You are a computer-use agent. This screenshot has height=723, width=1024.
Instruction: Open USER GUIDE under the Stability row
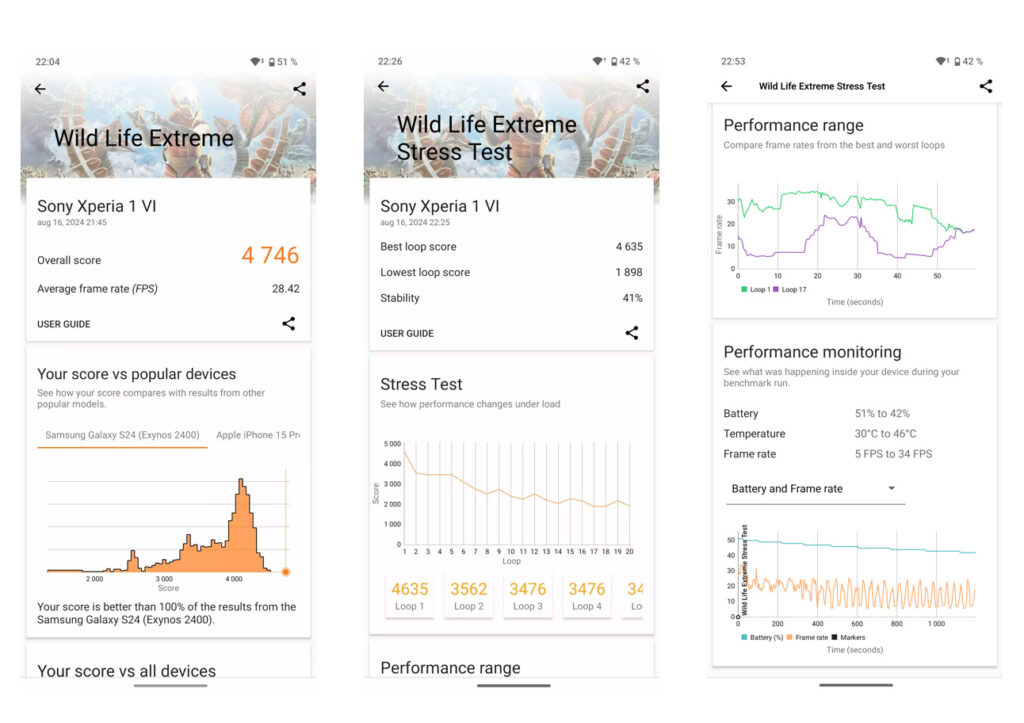pos(407,333)
